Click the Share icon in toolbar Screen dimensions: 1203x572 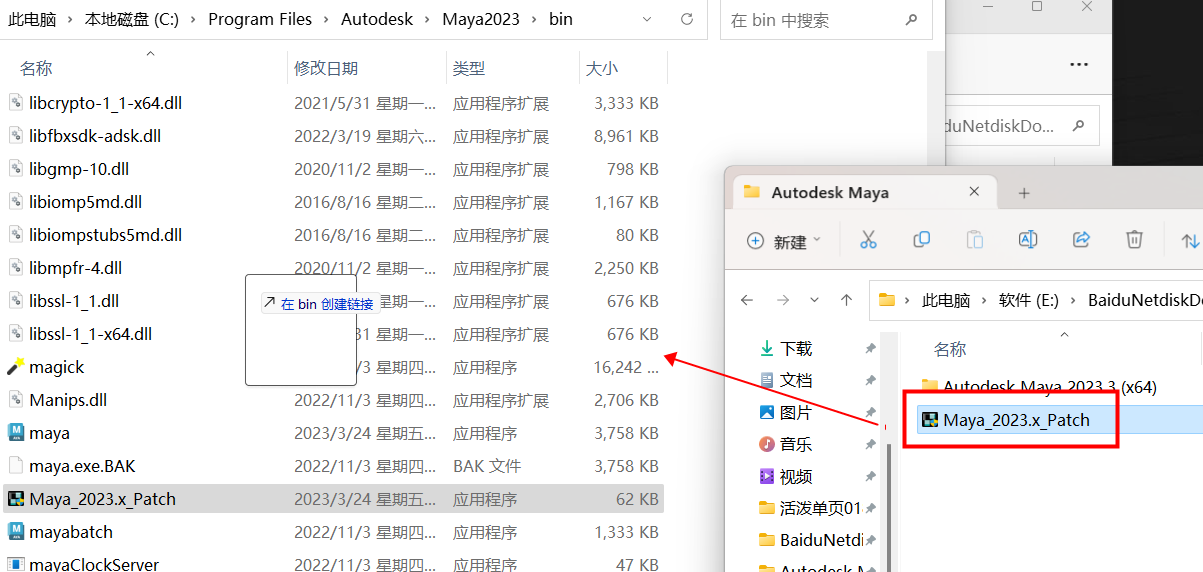(x=1080, y=240)
